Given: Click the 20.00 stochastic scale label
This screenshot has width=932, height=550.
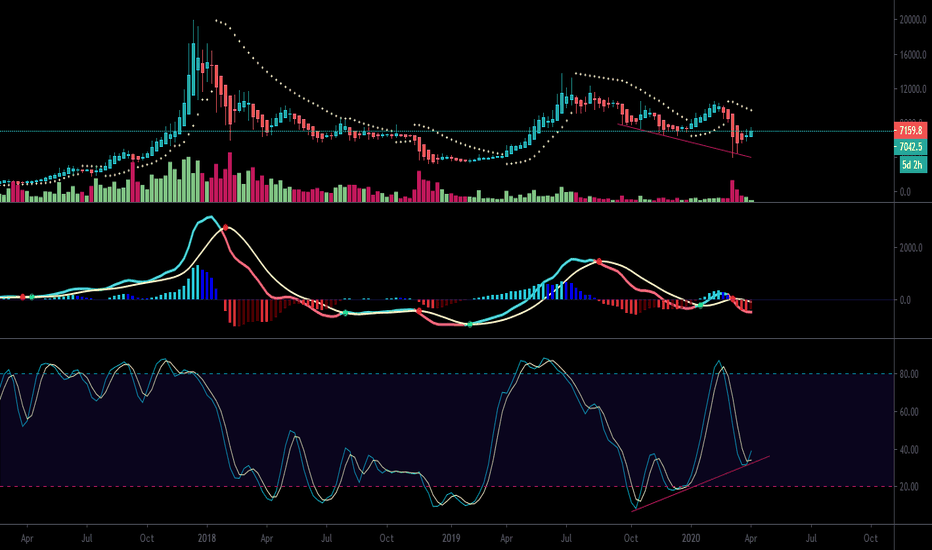Looking at the screenshot, I should tap(909, 486).
